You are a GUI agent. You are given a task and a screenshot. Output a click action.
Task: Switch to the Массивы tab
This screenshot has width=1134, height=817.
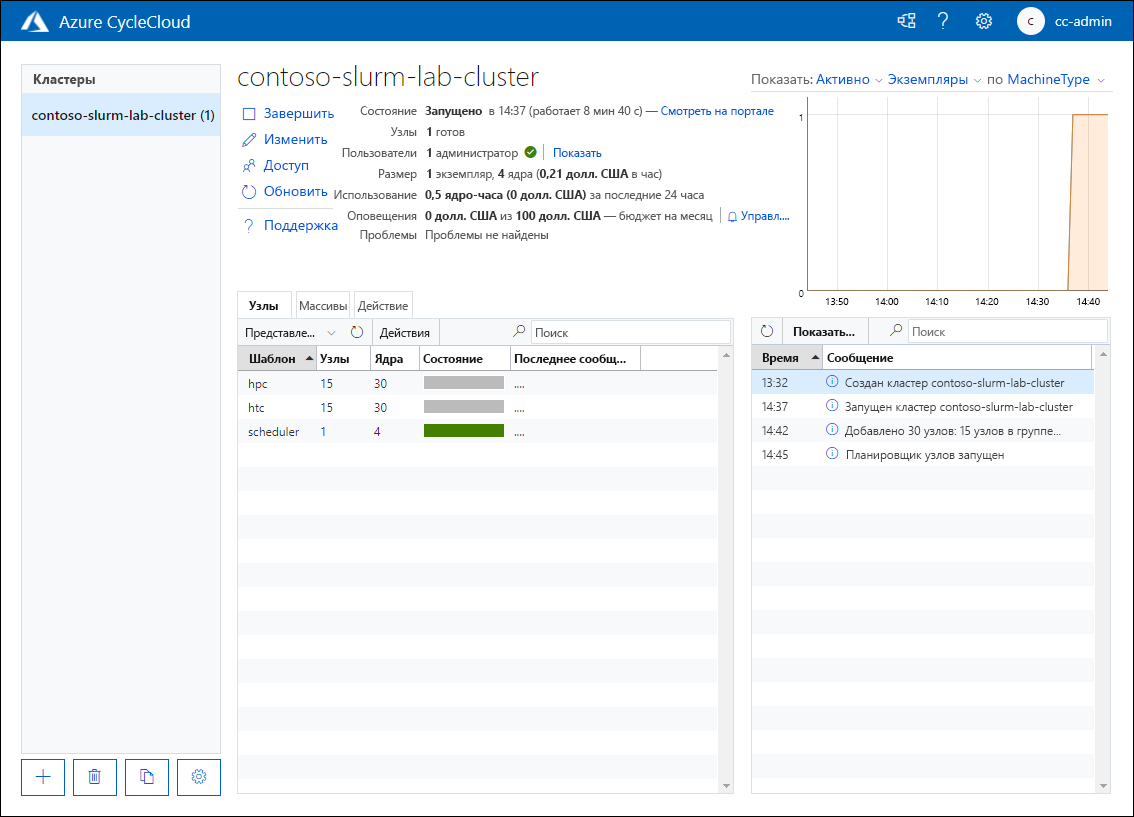[x=323, y=306]
